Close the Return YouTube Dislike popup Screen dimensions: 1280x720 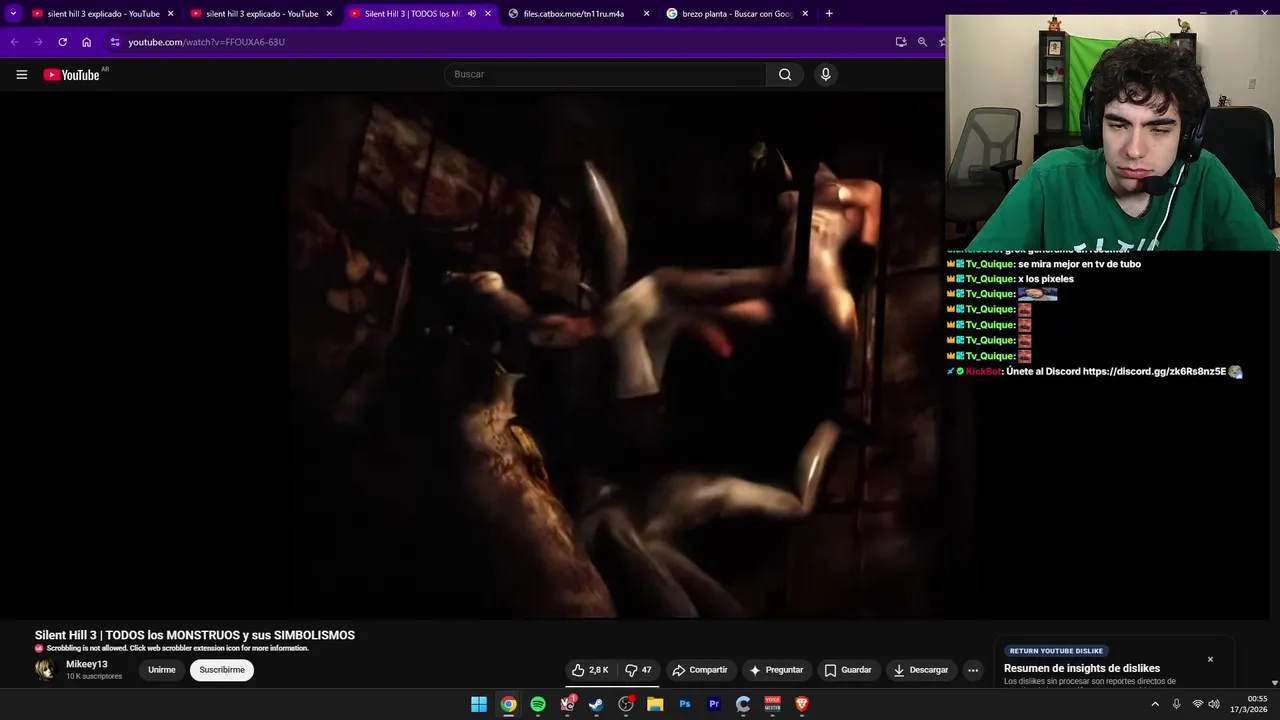tap(1210, 659)
